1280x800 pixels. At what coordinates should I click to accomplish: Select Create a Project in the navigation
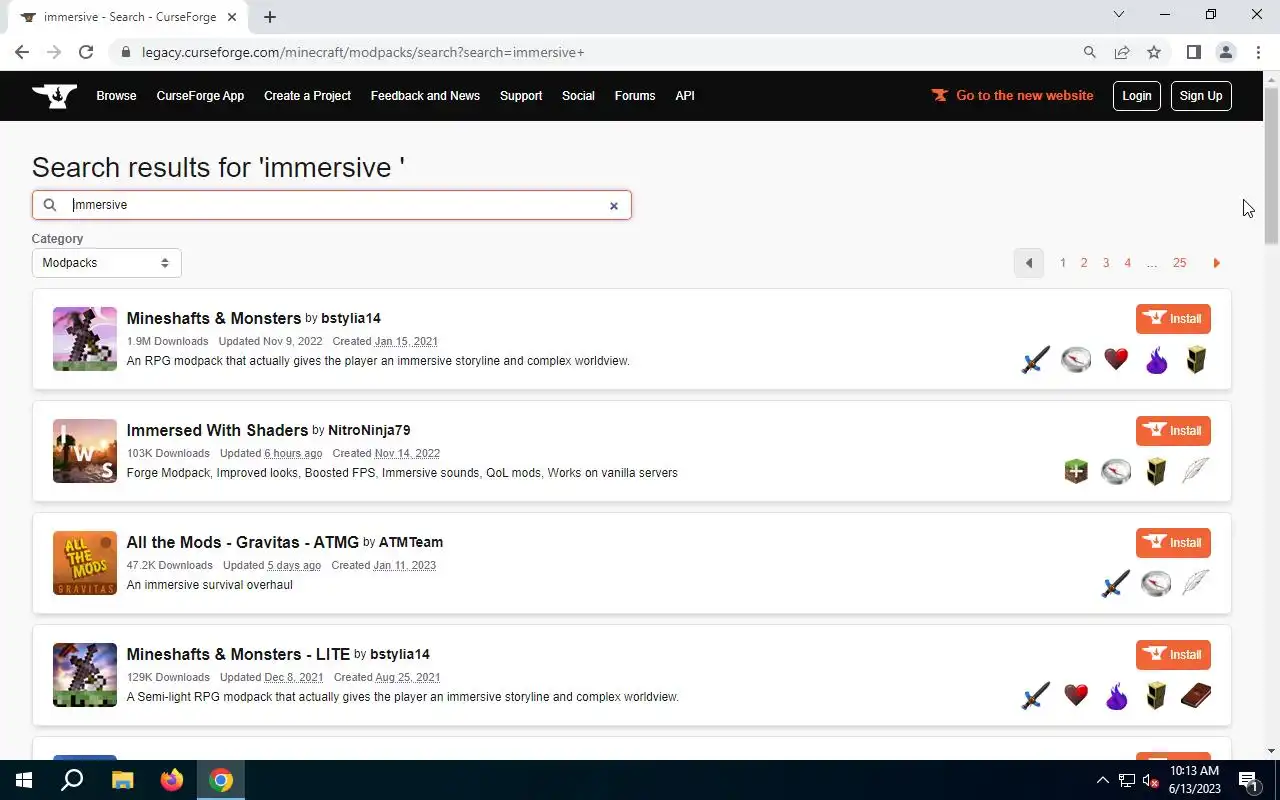point(307,96)
